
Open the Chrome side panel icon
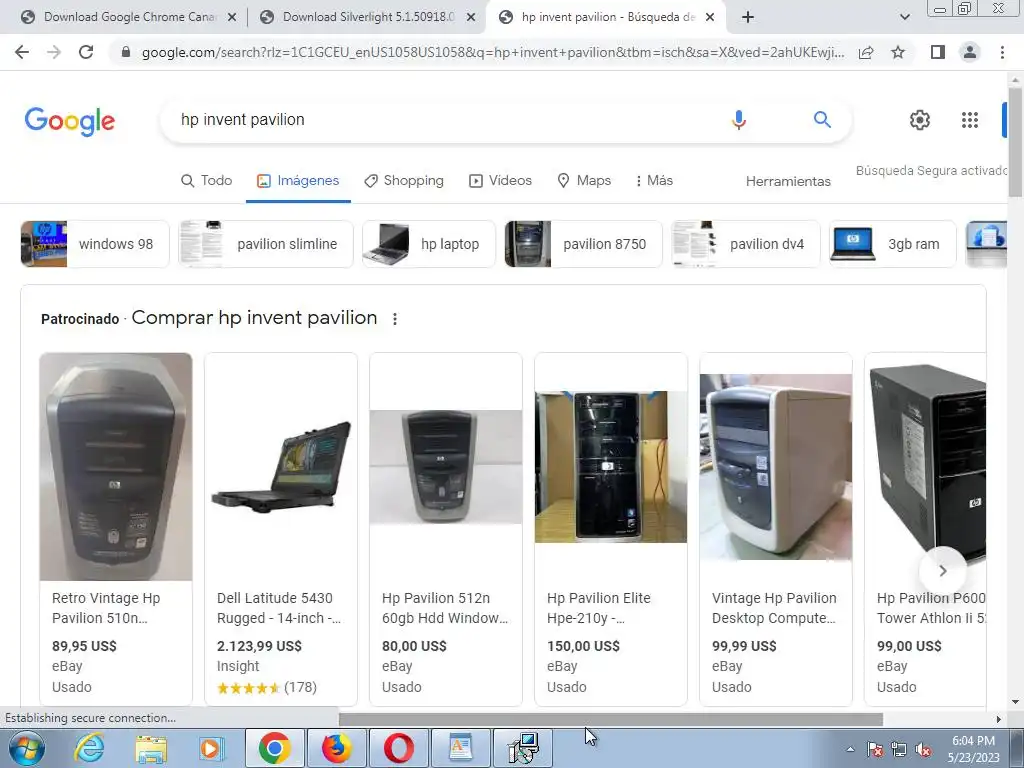pyautogui.click(x=938, y=52)
